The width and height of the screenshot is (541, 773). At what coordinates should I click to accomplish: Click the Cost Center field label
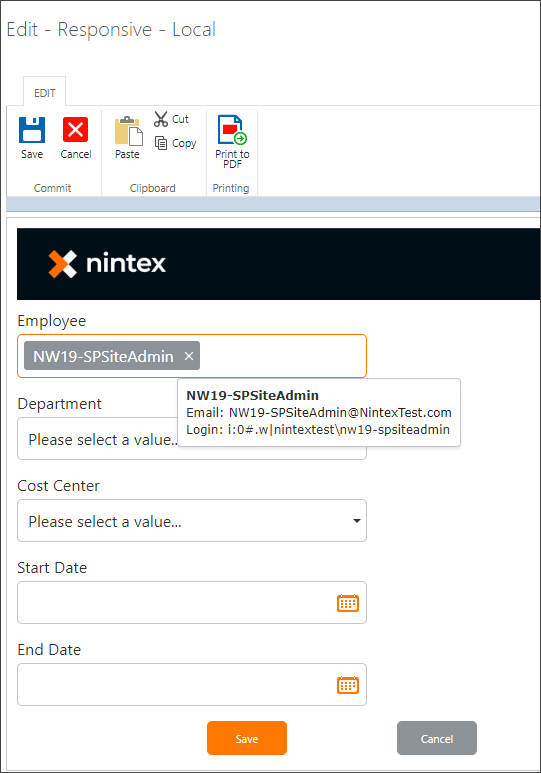pos(58,486)
